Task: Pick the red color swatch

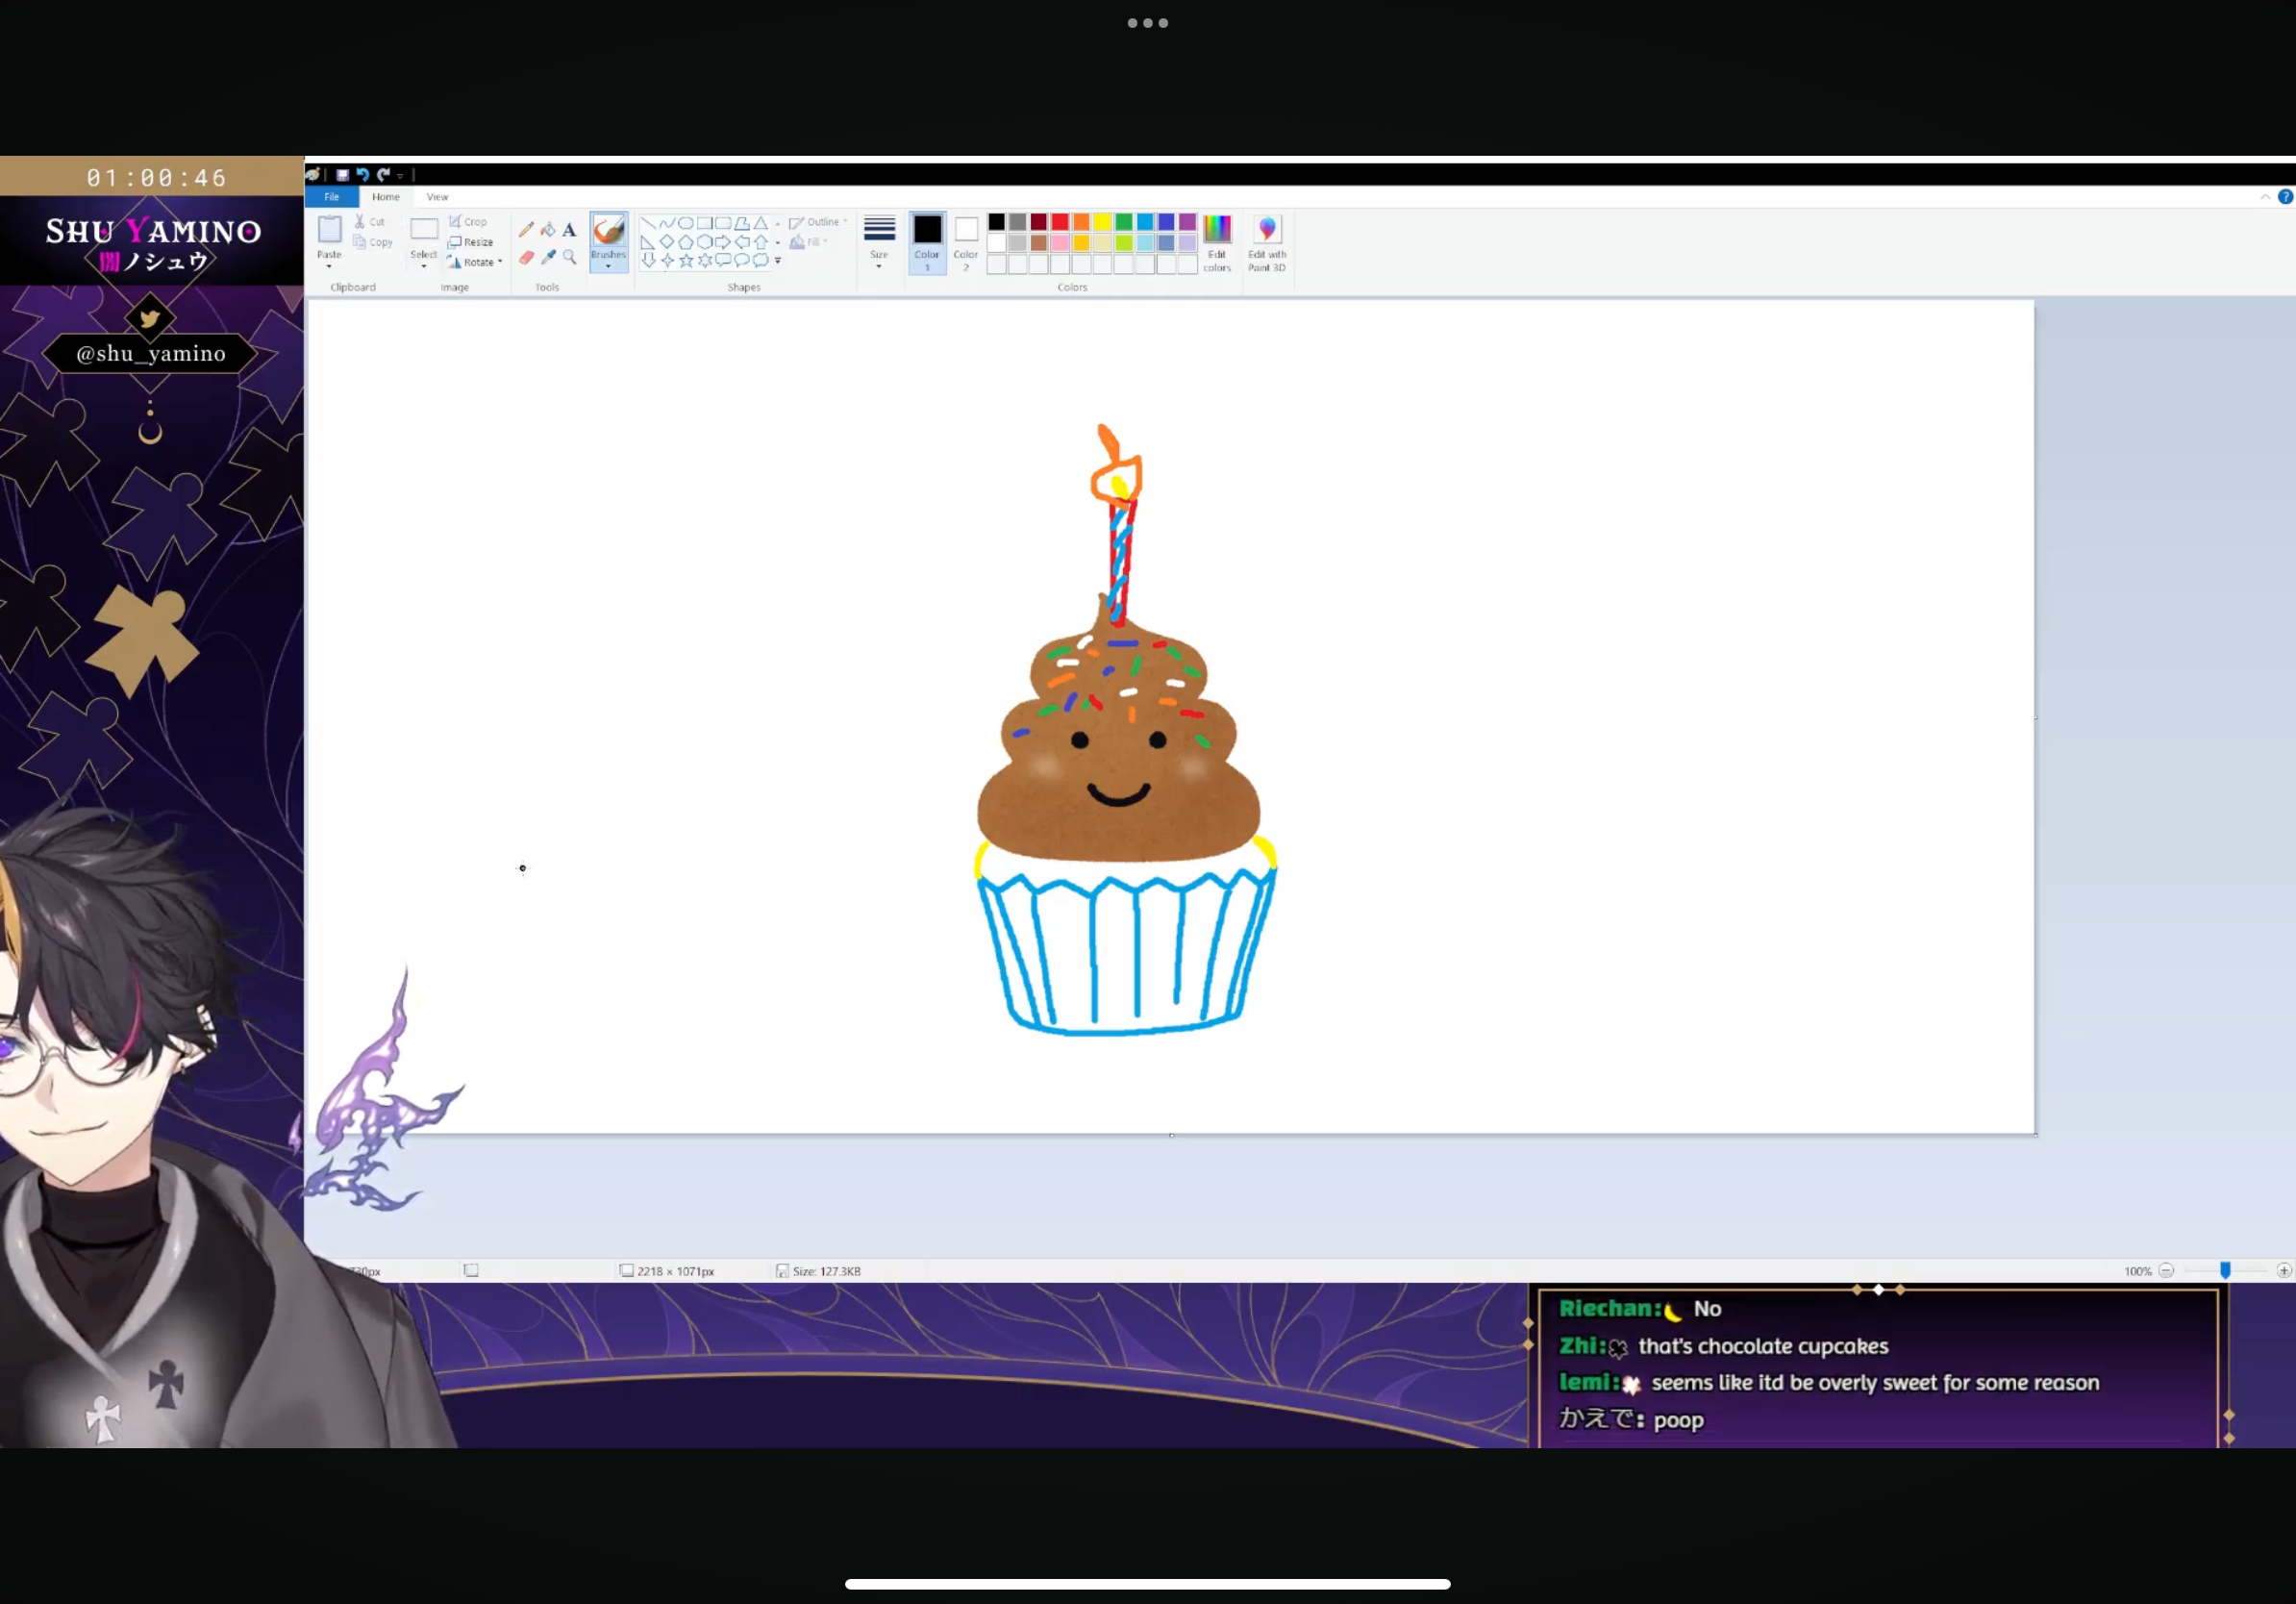Action: 1060,222
